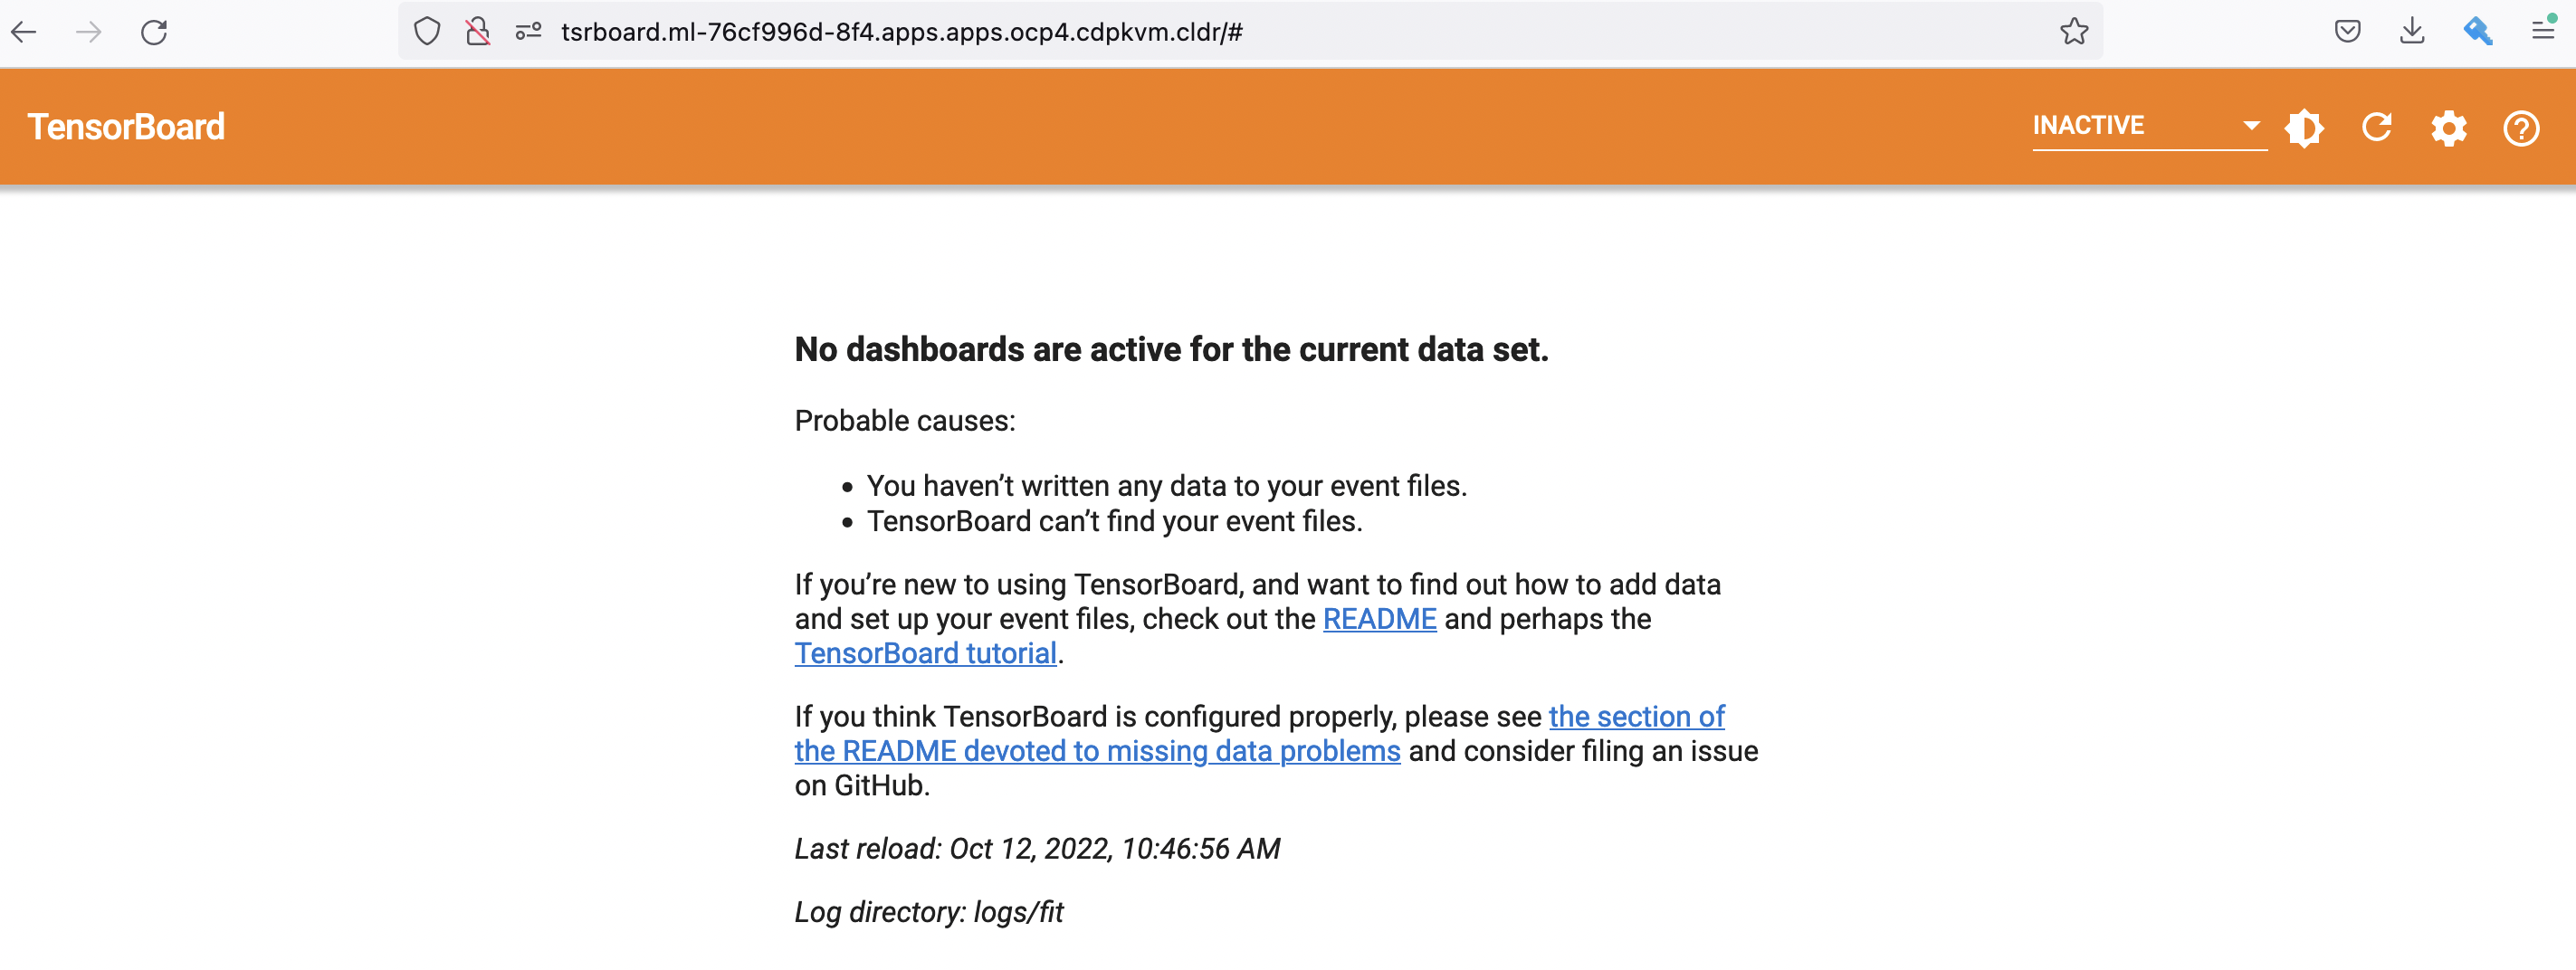The width and height of the screenshot is (2576, 970).
Task: Open the TensorBoard help icon
Action: [2521, 128]
